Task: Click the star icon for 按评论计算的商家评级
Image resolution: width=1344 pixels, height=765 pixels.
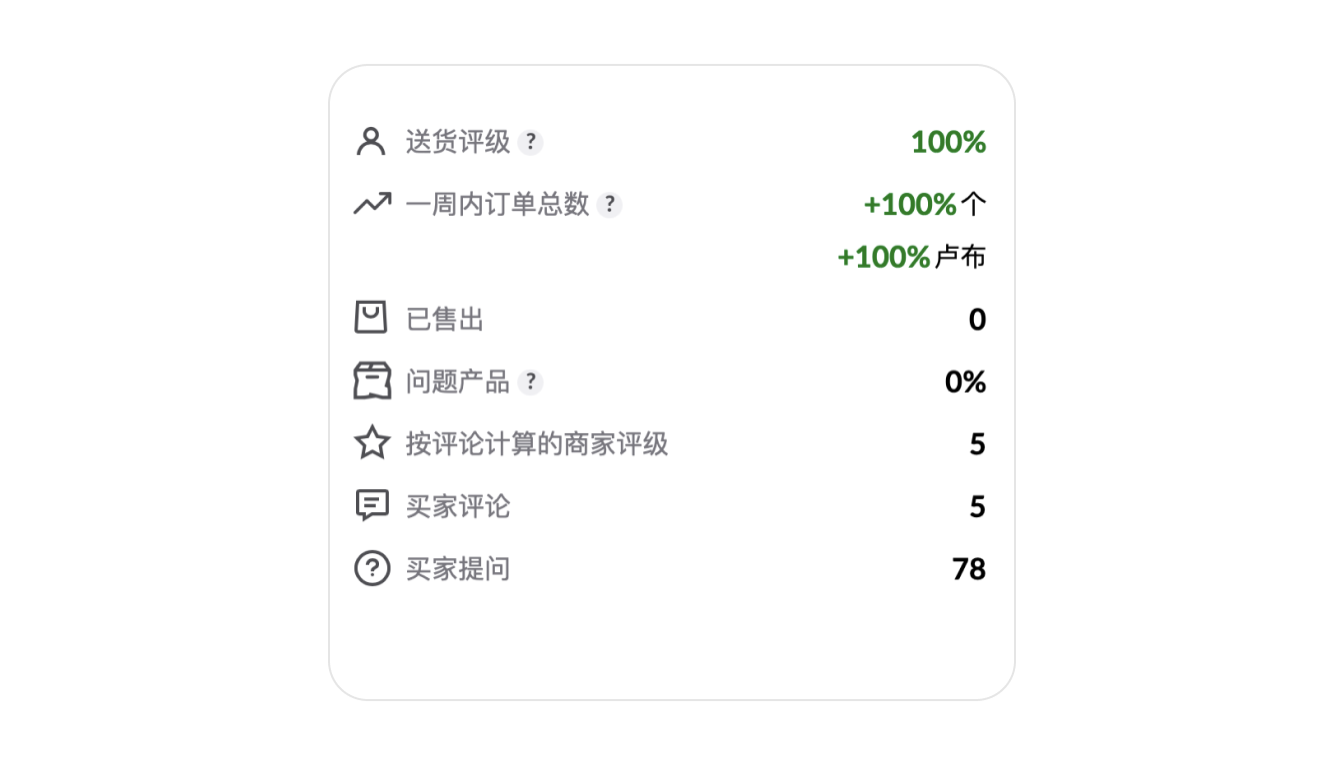Action: (371, 443)
